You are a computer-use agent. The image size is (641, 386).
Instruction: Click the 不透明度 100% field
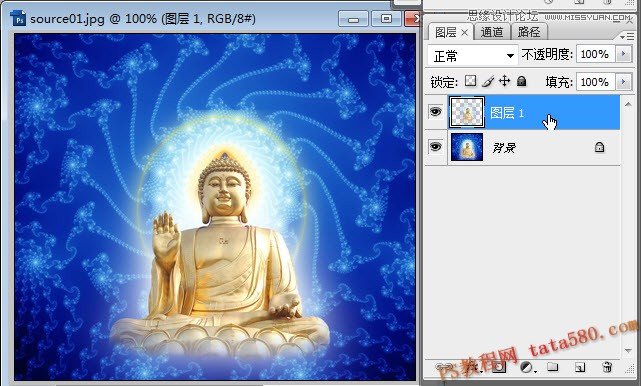[596, 54]
